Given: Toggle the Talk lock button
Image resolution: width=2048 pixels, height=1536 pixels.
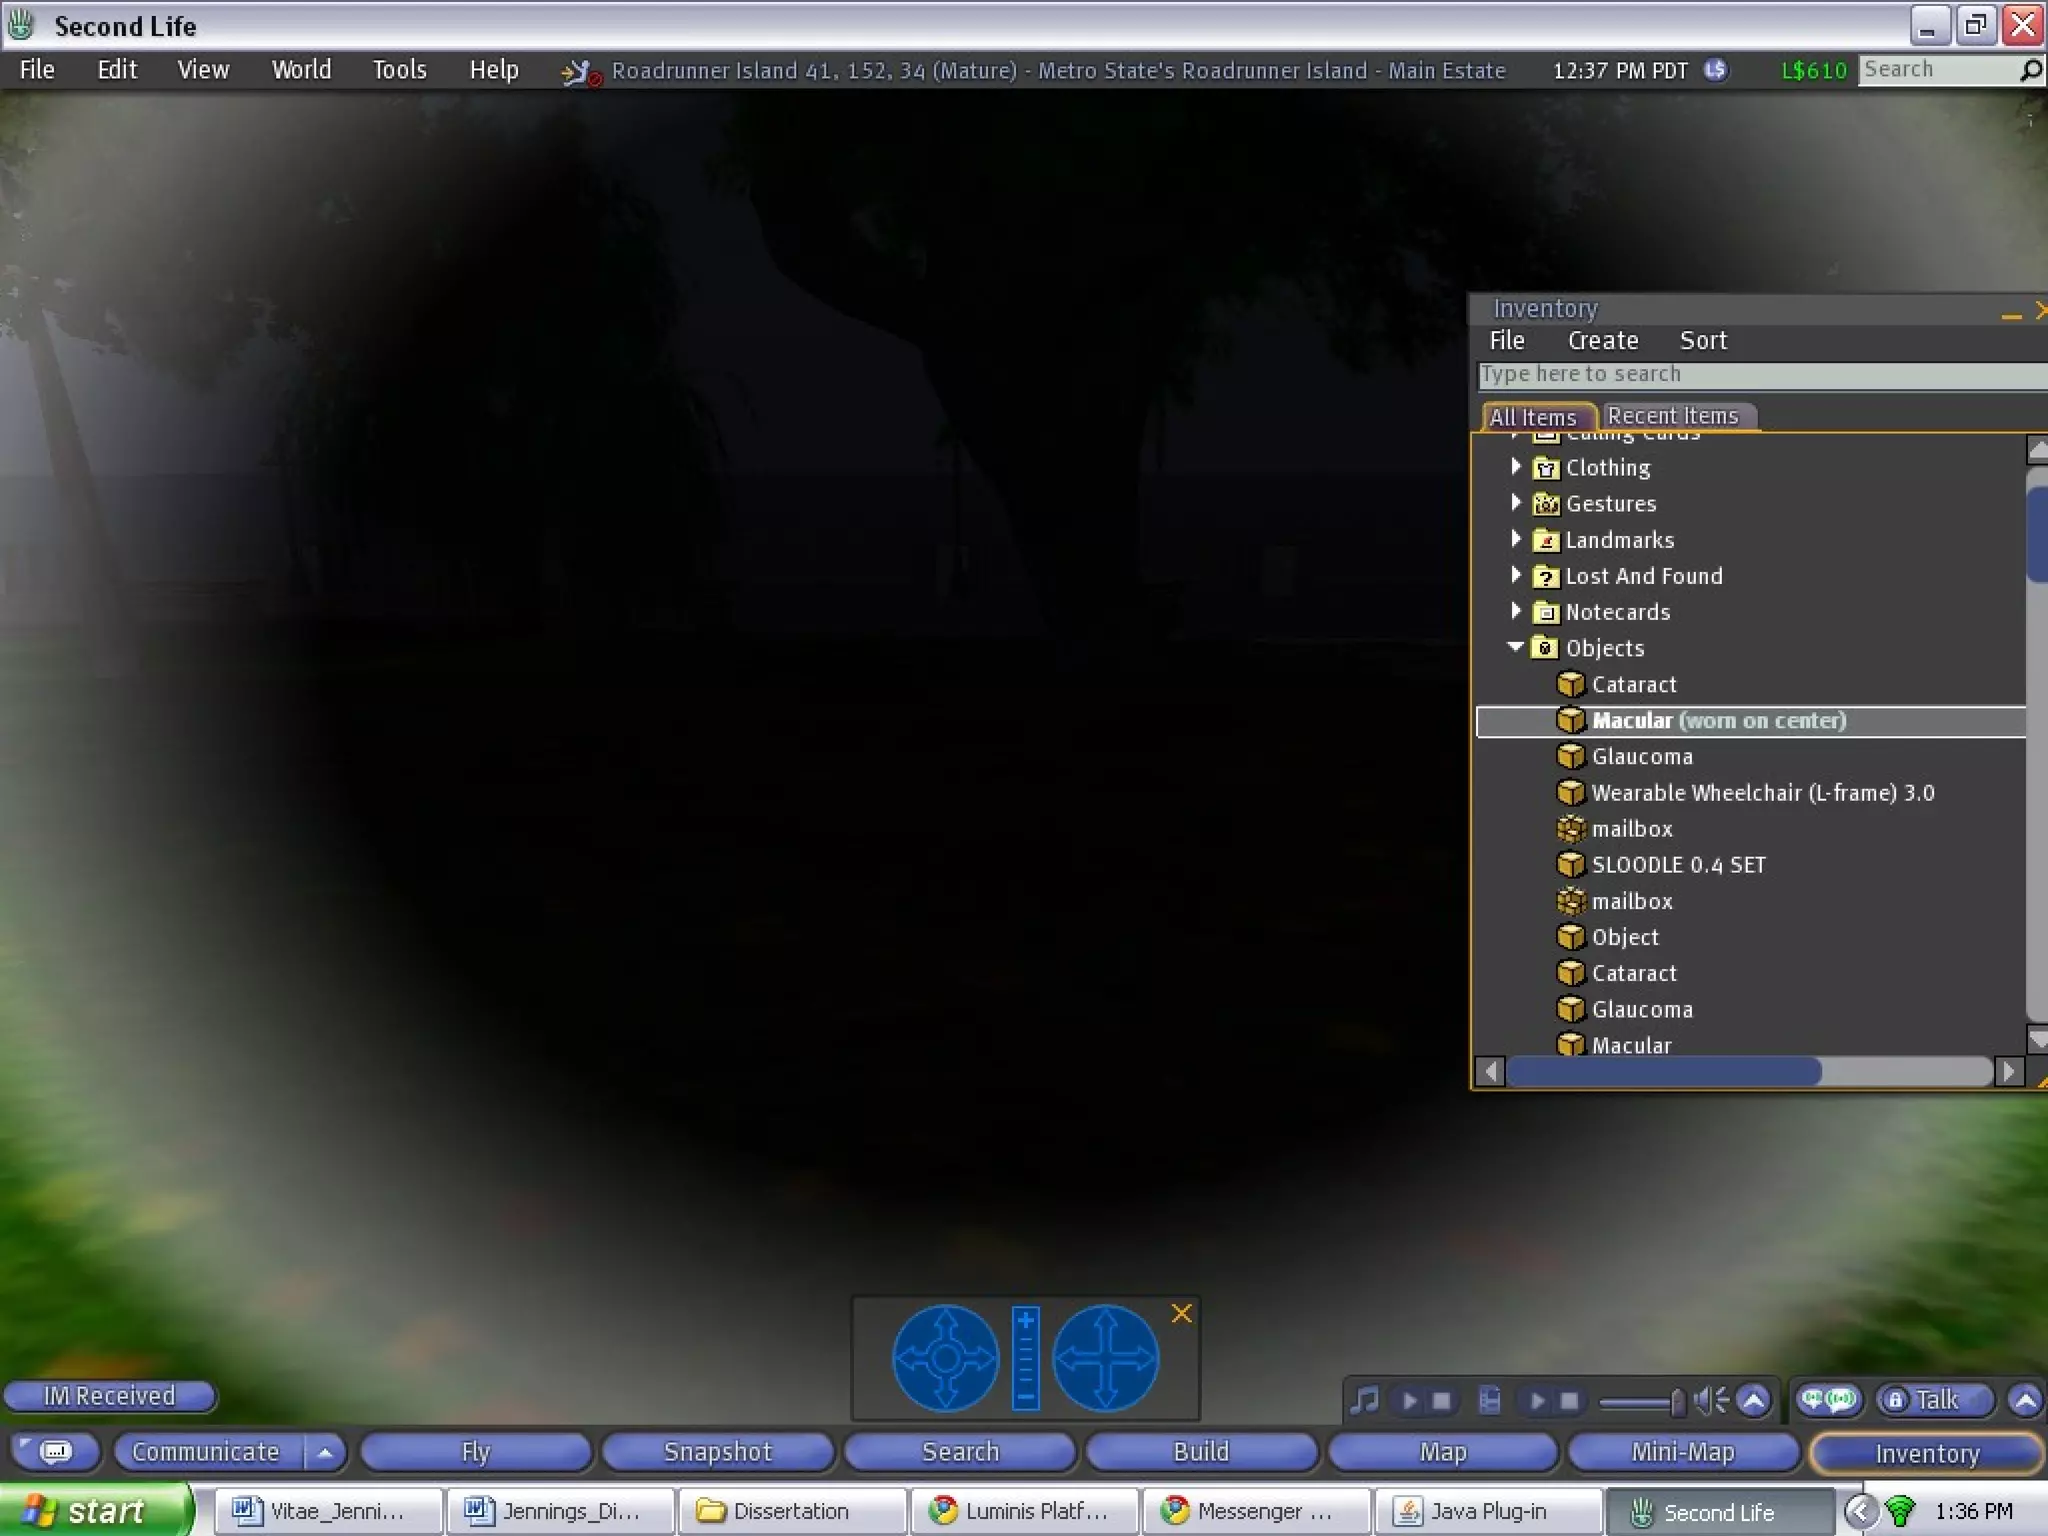Looking at the screenshot, I should click(x=1895, y=1400).
